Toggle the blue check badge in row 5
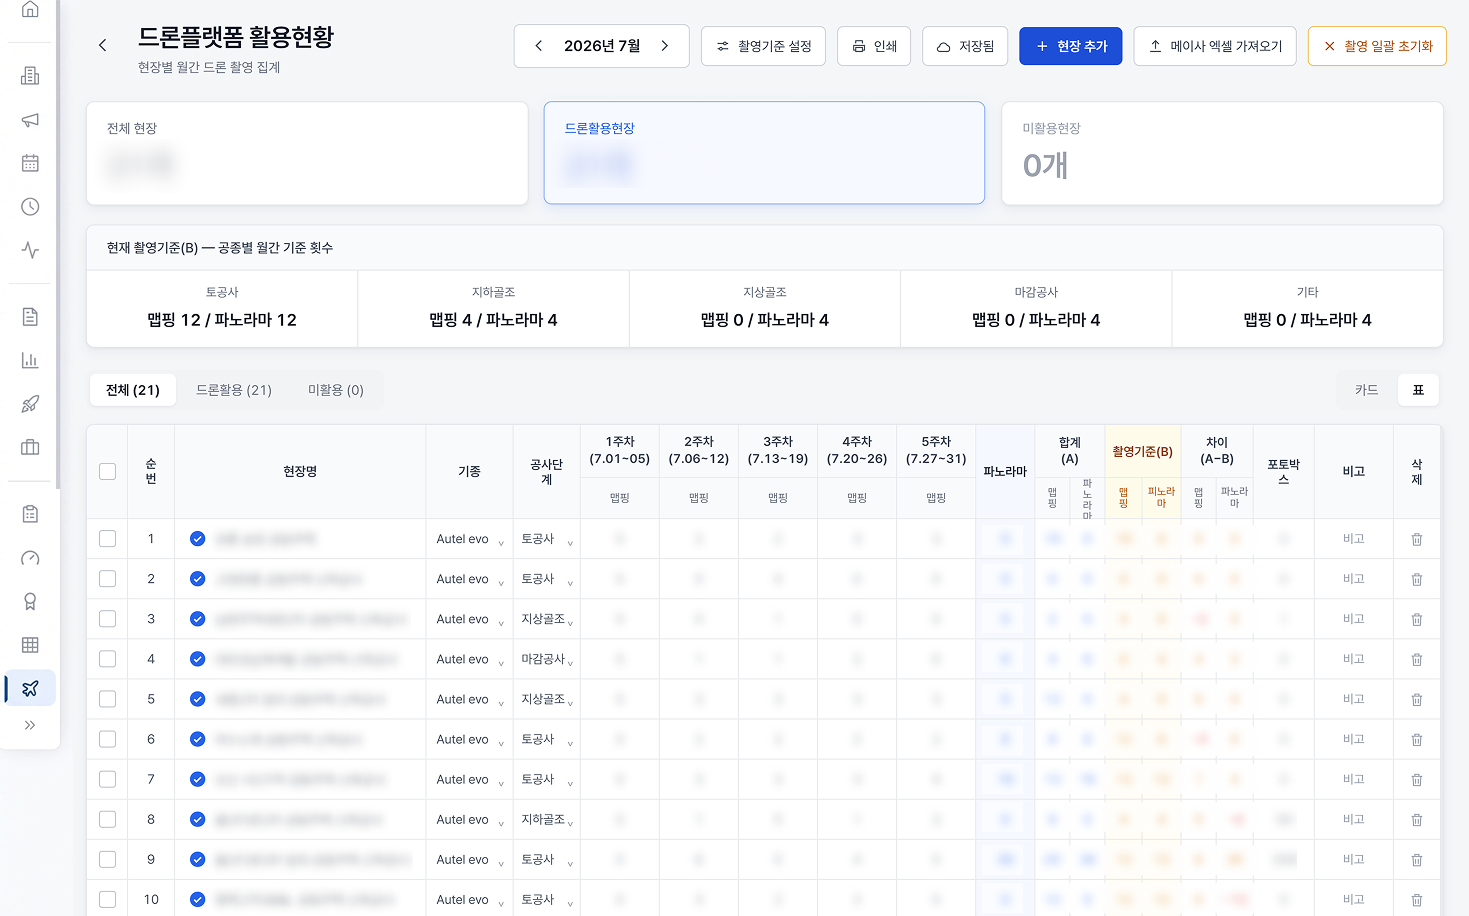1469x916 pixels. pos(197,699)
